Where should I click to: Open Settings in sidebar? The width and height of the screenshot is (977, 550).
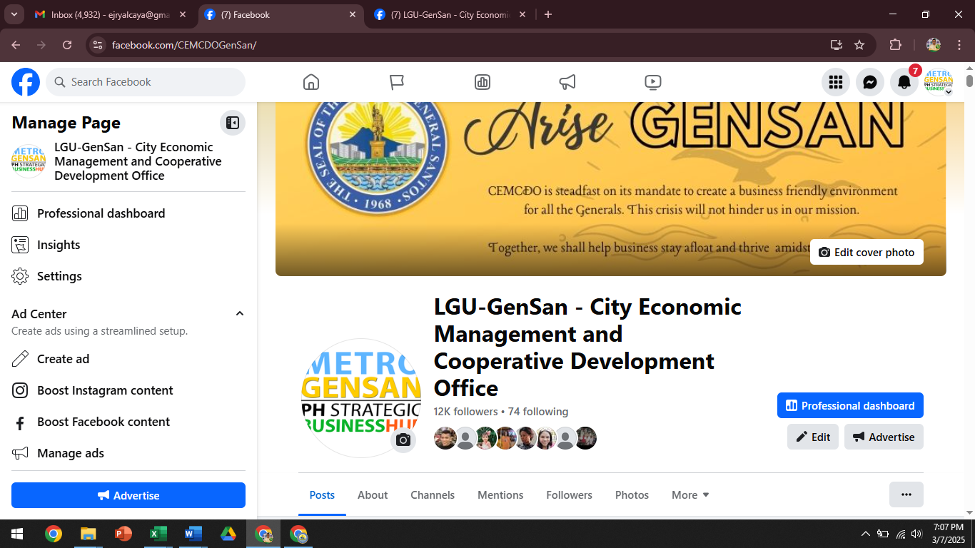[x=128, y=276]
